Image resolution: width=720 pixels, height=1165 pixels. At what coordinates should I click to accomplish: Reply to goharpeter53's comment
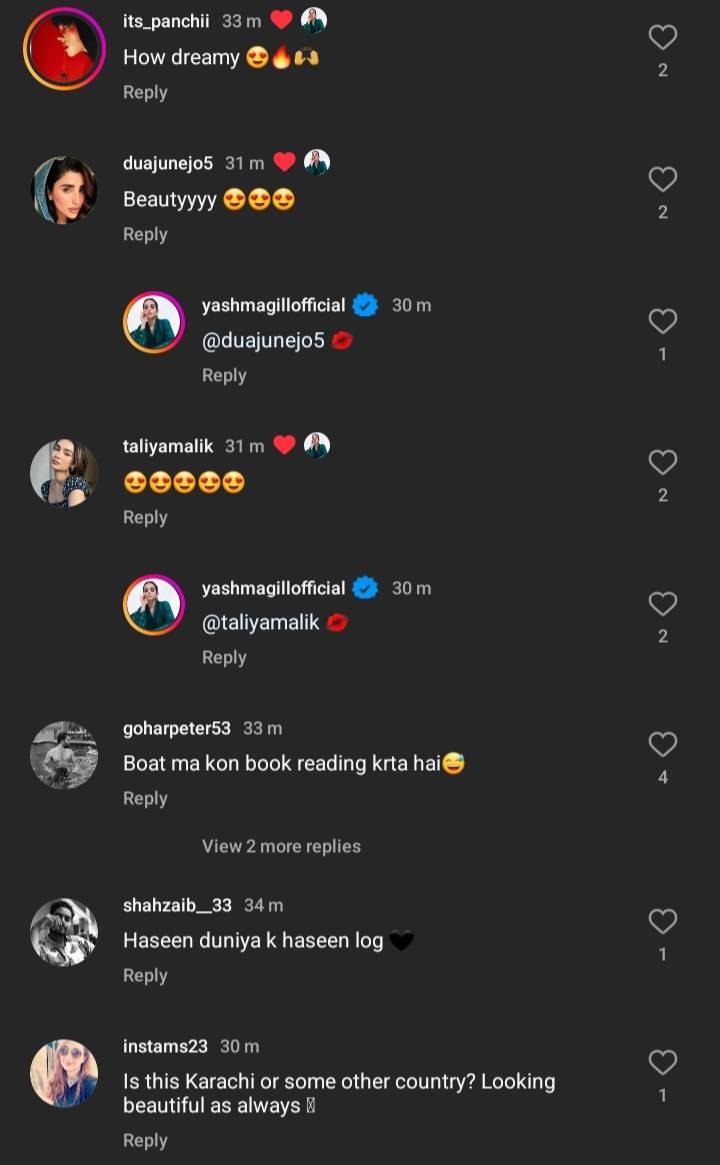(x=145, y=799)
